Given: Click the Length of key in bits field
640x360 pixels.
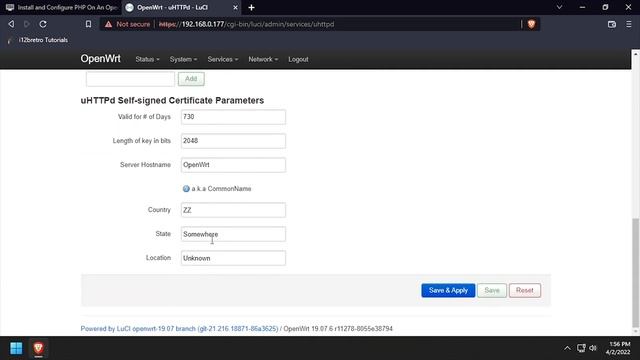Looking at the screenshot, I should pos(233,141).
